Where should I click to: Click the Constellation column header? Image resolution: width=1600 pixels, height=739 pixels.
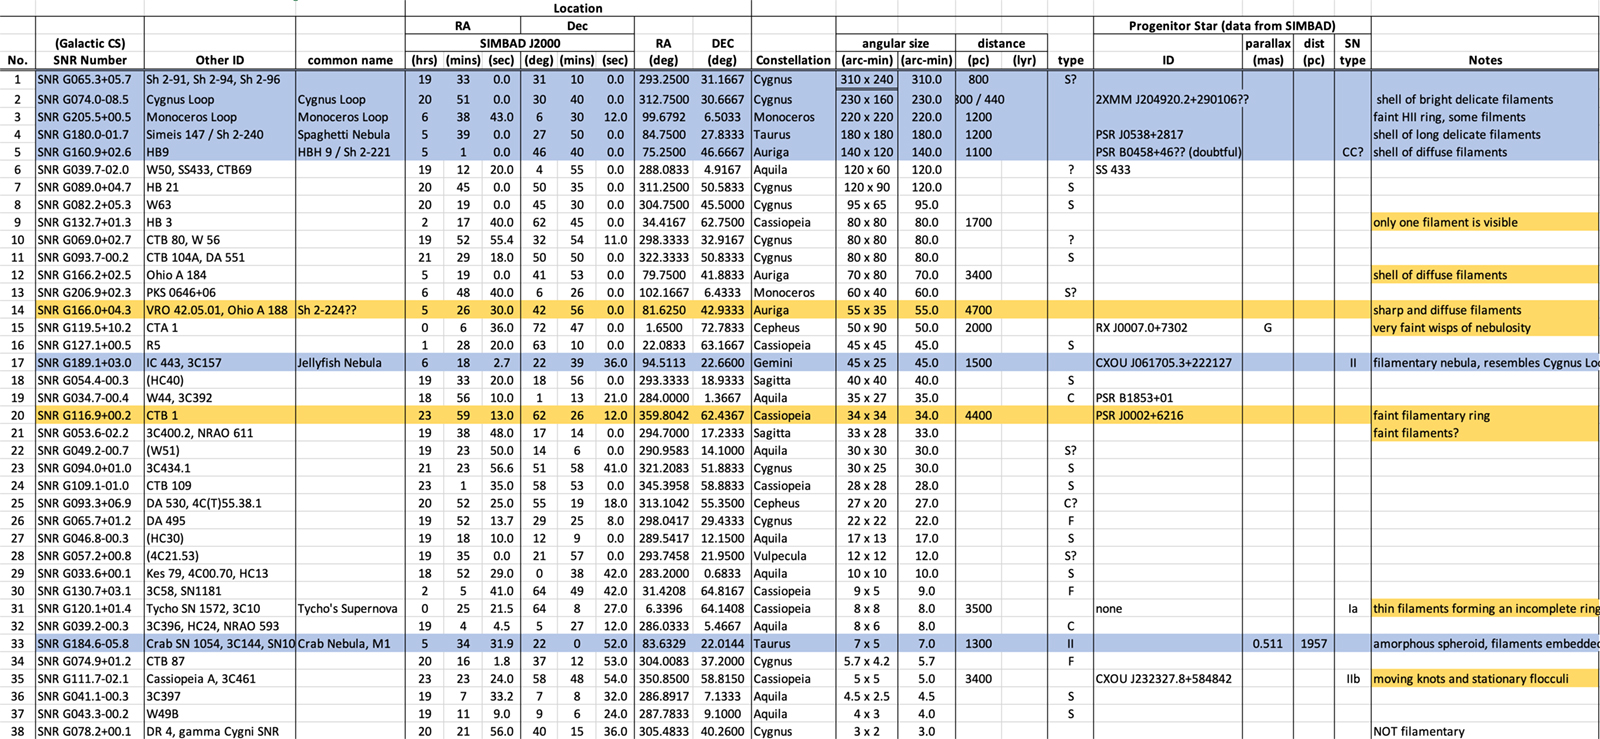793,60
